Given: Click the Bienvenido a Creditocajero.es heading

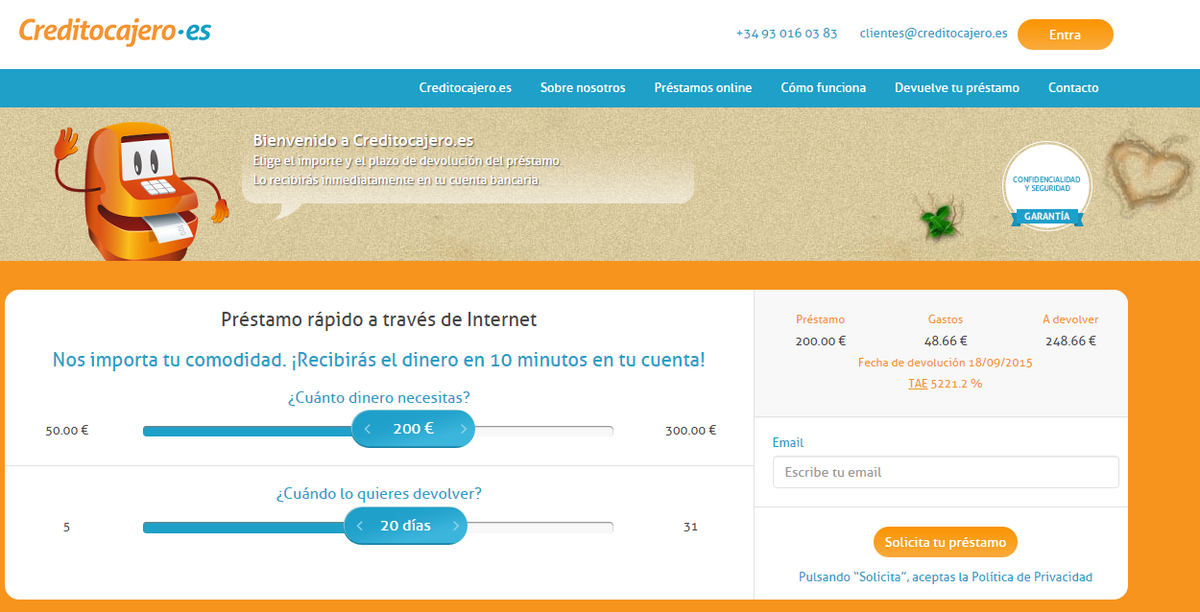Looking at the screenshot, I should pyautogui.click(x=363, y=140).
